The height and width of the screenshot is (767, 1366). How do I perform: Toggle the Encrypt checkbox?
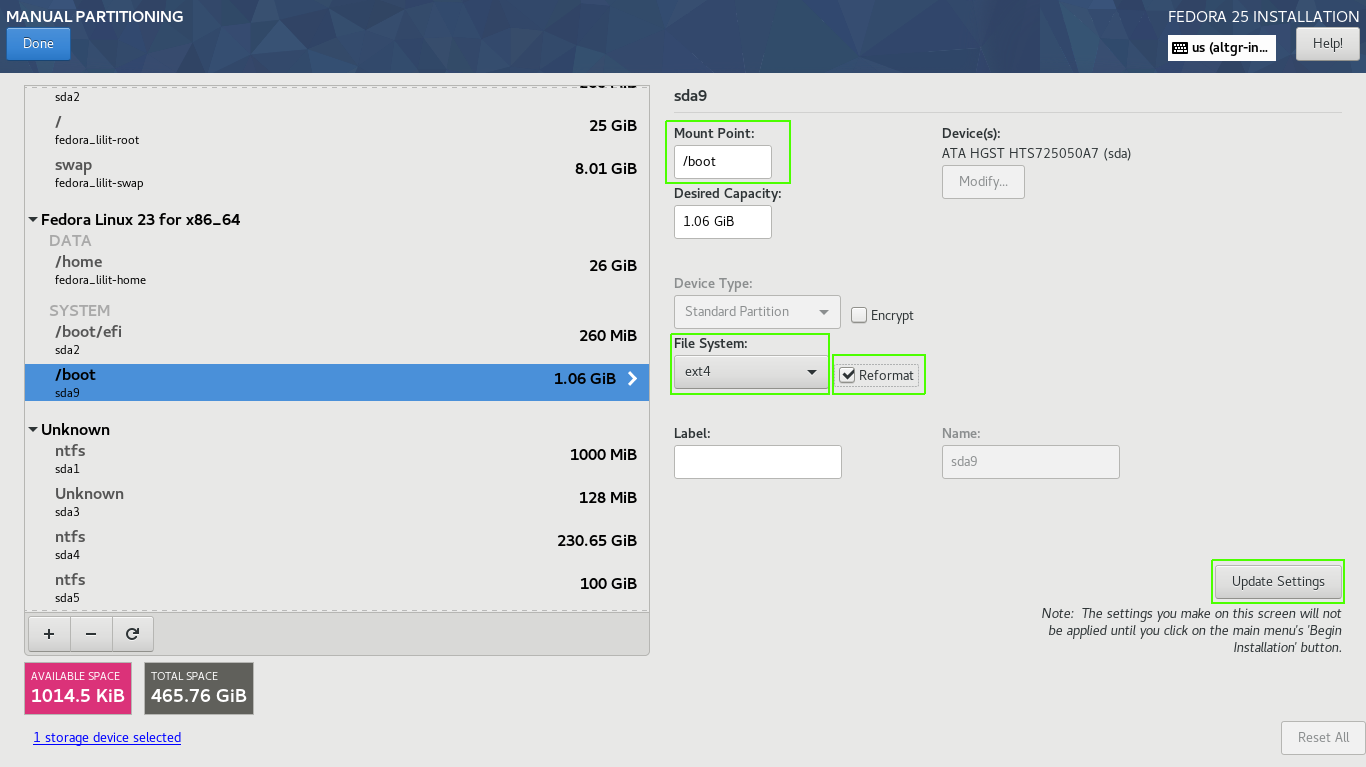[859, 315]
